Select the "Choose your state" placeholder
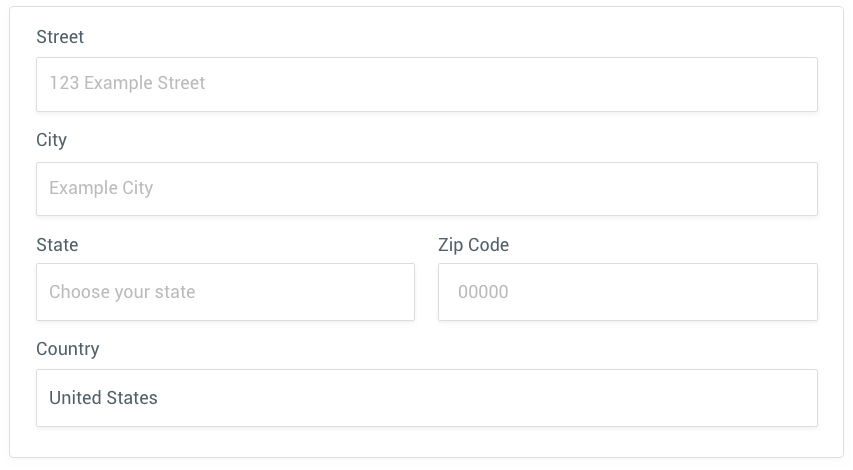 pos(122,292)
